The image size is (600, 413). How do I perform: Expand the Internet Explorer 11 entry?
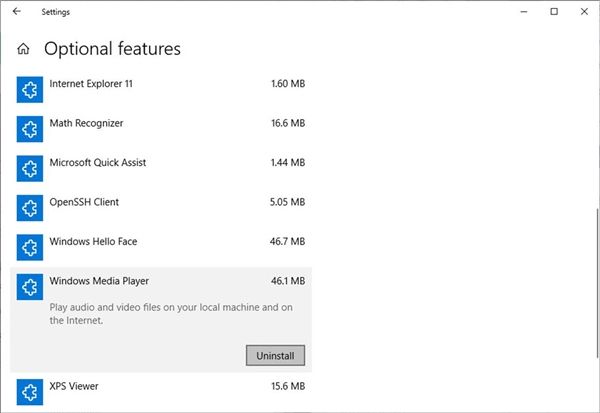click(161, 90)
